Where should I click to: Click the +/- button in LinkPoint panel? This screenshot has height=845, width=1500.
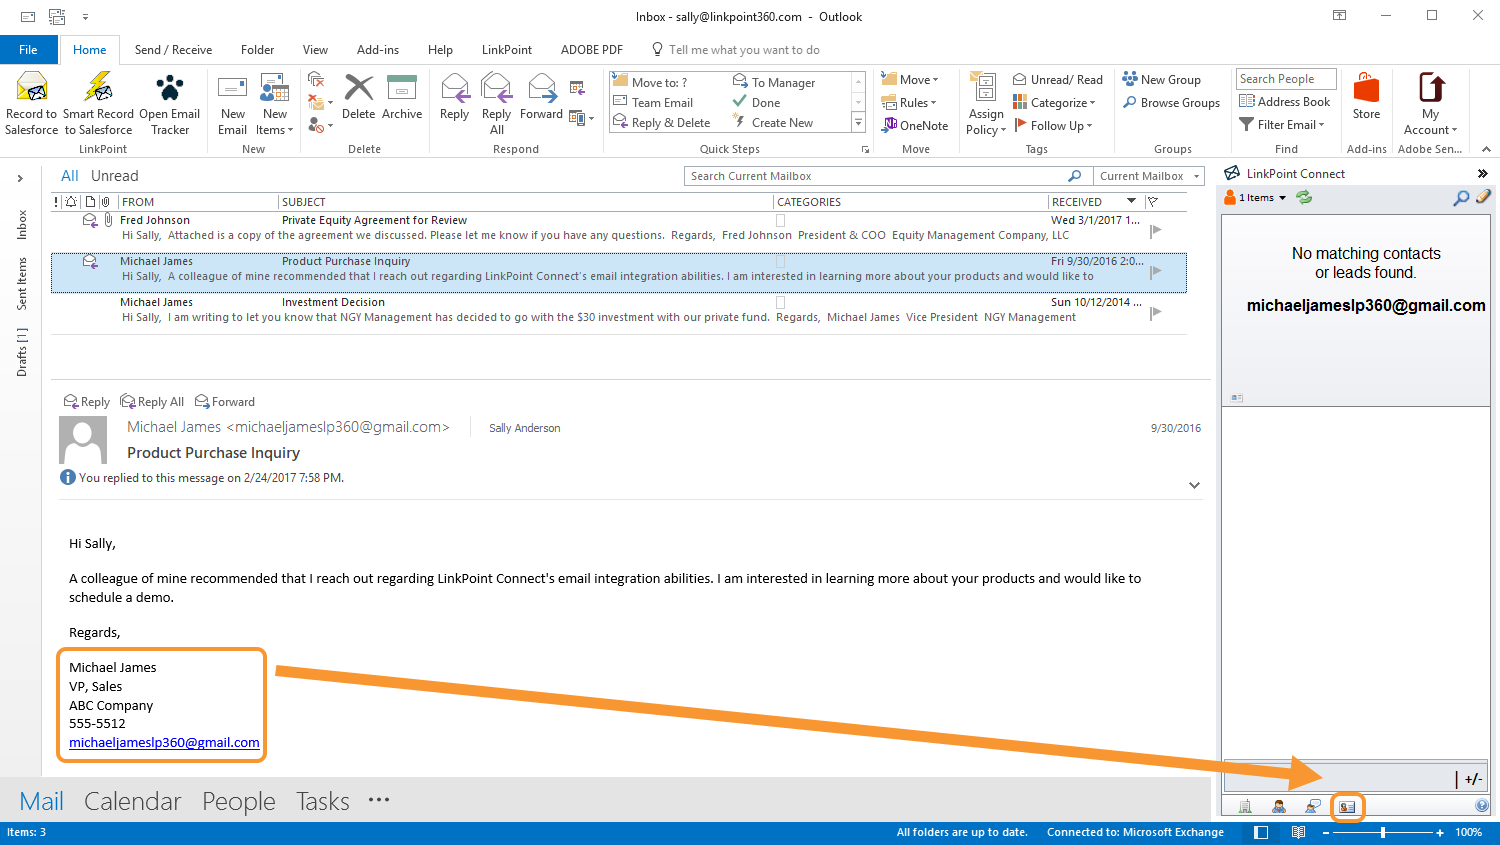(x=1473, y=779)
